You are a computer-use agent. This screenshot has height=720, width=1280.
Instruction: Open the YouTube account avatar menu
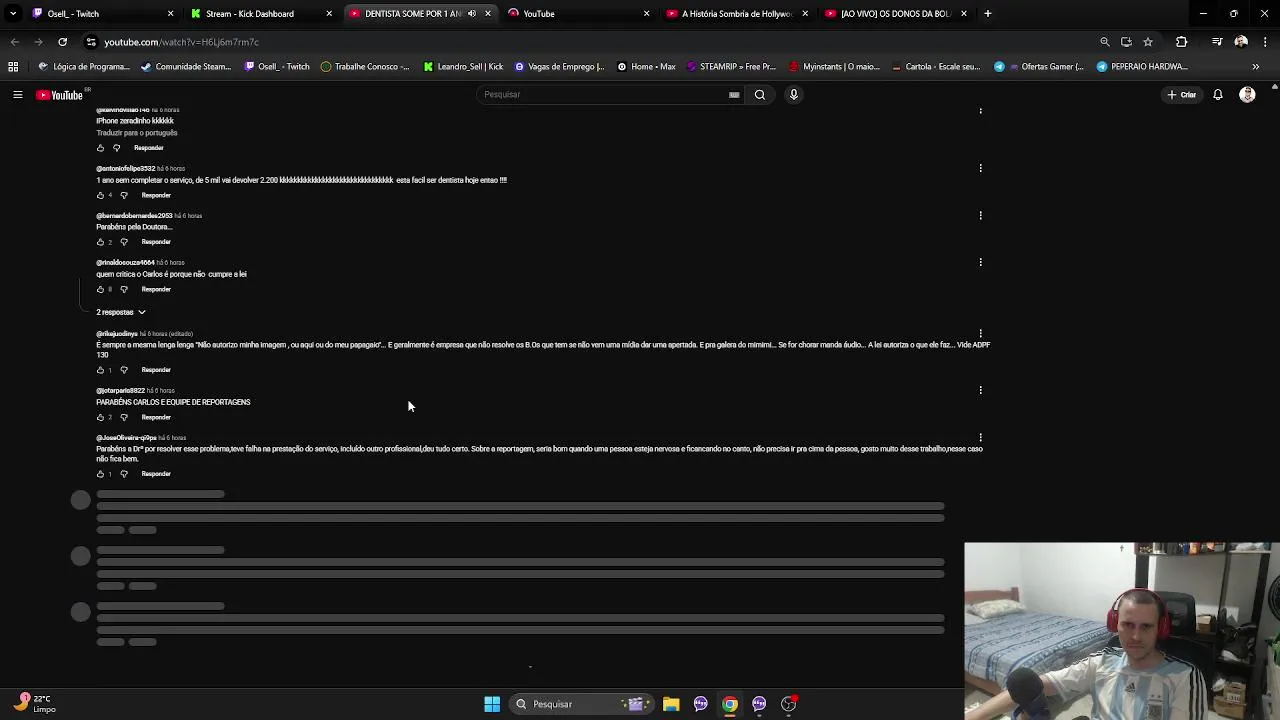point(1247,95)
